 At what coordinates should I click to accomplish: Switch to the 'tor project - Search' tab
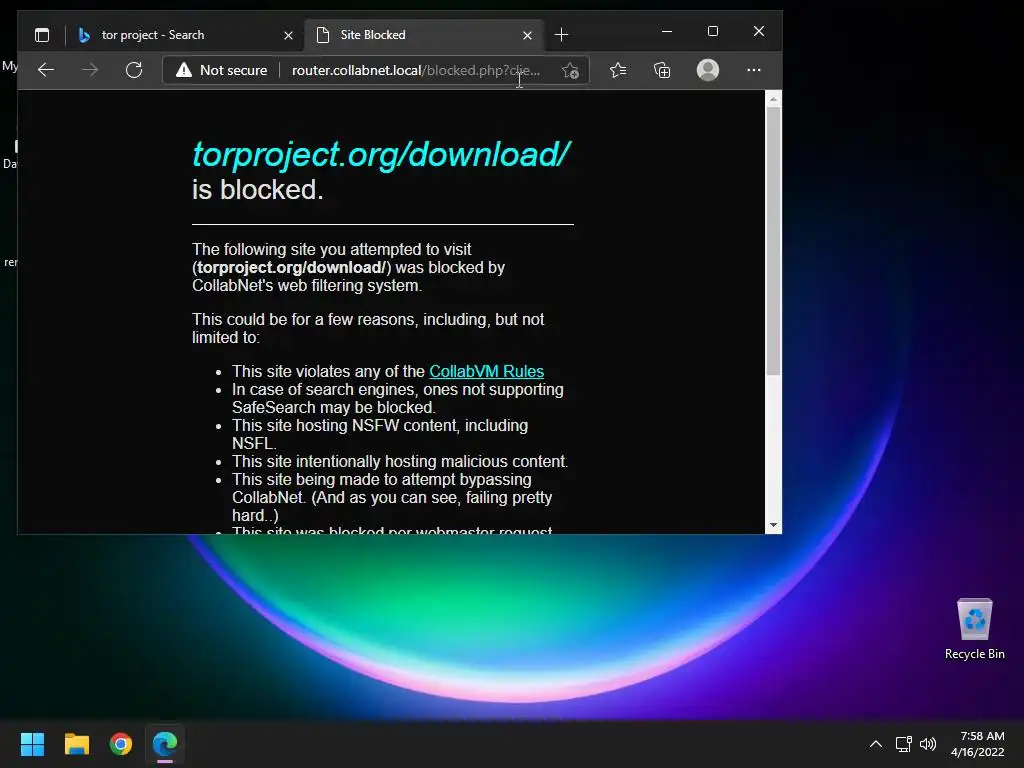click(x=185, y=35)
